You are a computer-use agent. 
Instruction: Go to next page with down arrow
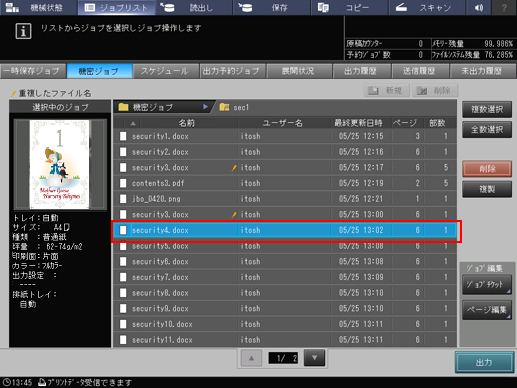click(314, 358)
